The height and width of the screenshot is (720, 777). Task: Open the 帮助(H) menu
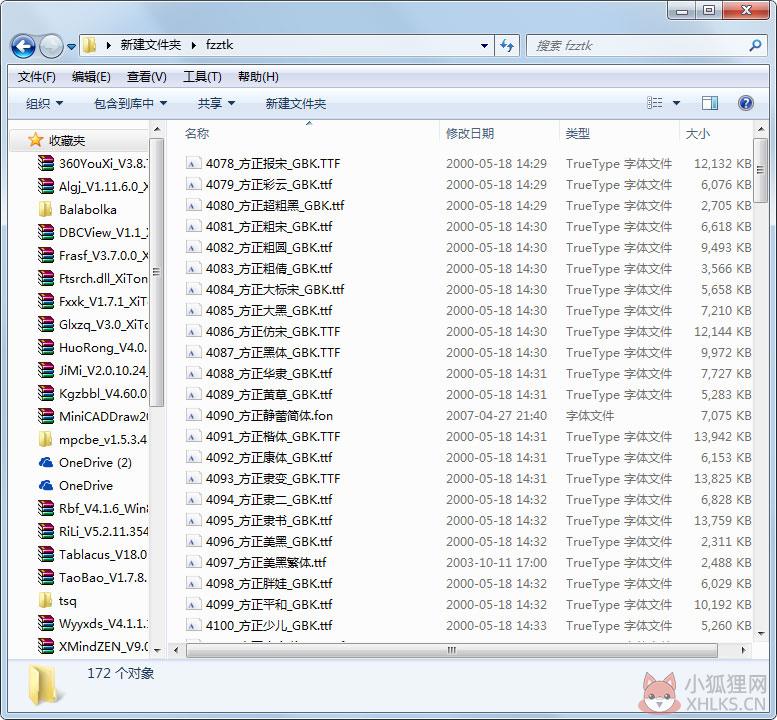(x=258, y=77)
